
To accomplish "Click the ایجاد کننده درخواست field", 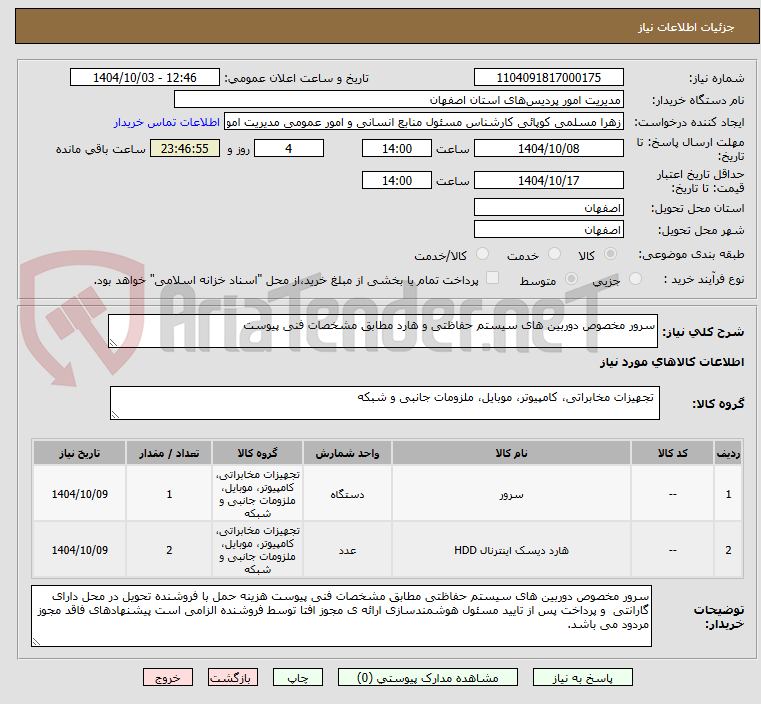I will pyautogui.click(x=424, y=122).
